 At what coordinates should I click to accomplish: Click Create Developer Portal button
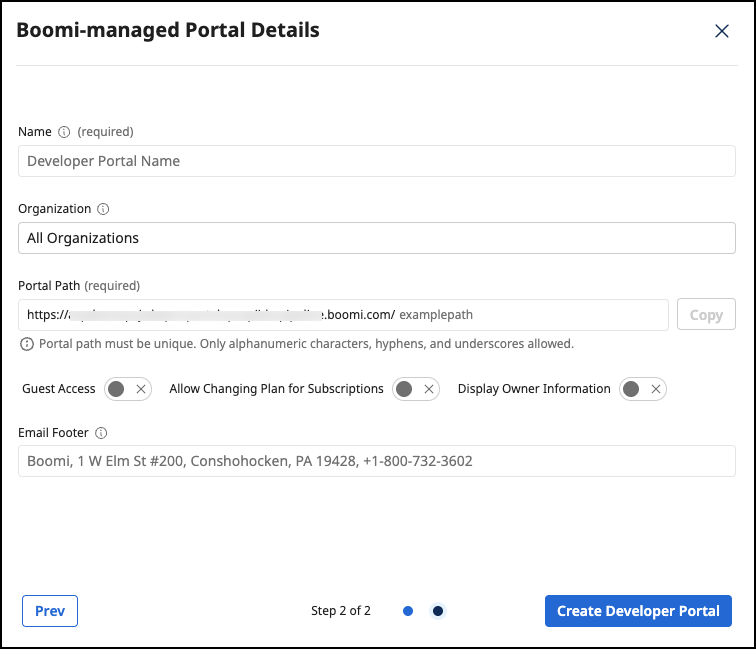(x=638, y=611)
